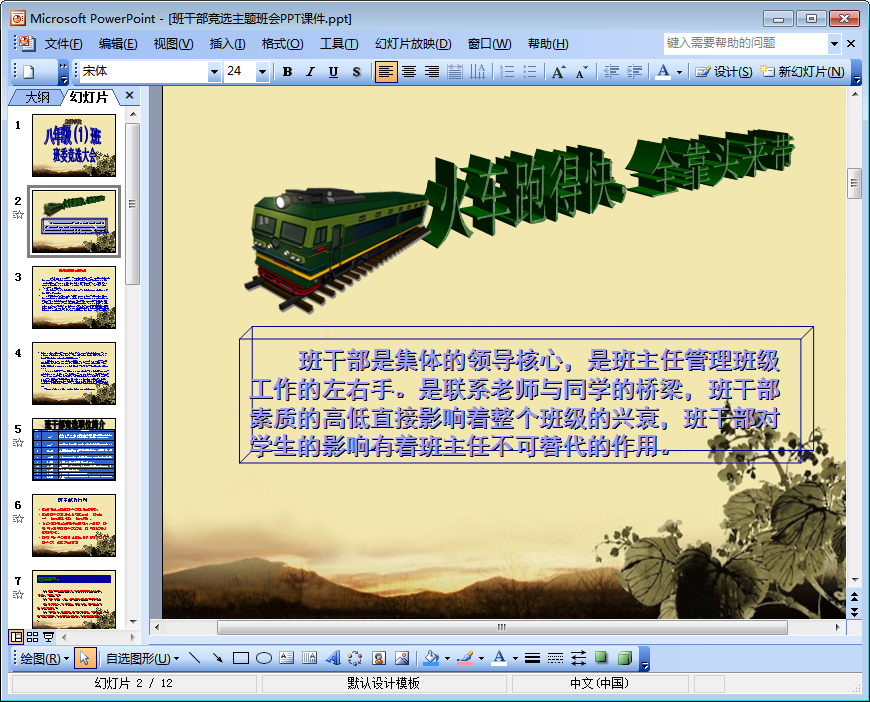Toggle Italic formatting

click(310, 72)
